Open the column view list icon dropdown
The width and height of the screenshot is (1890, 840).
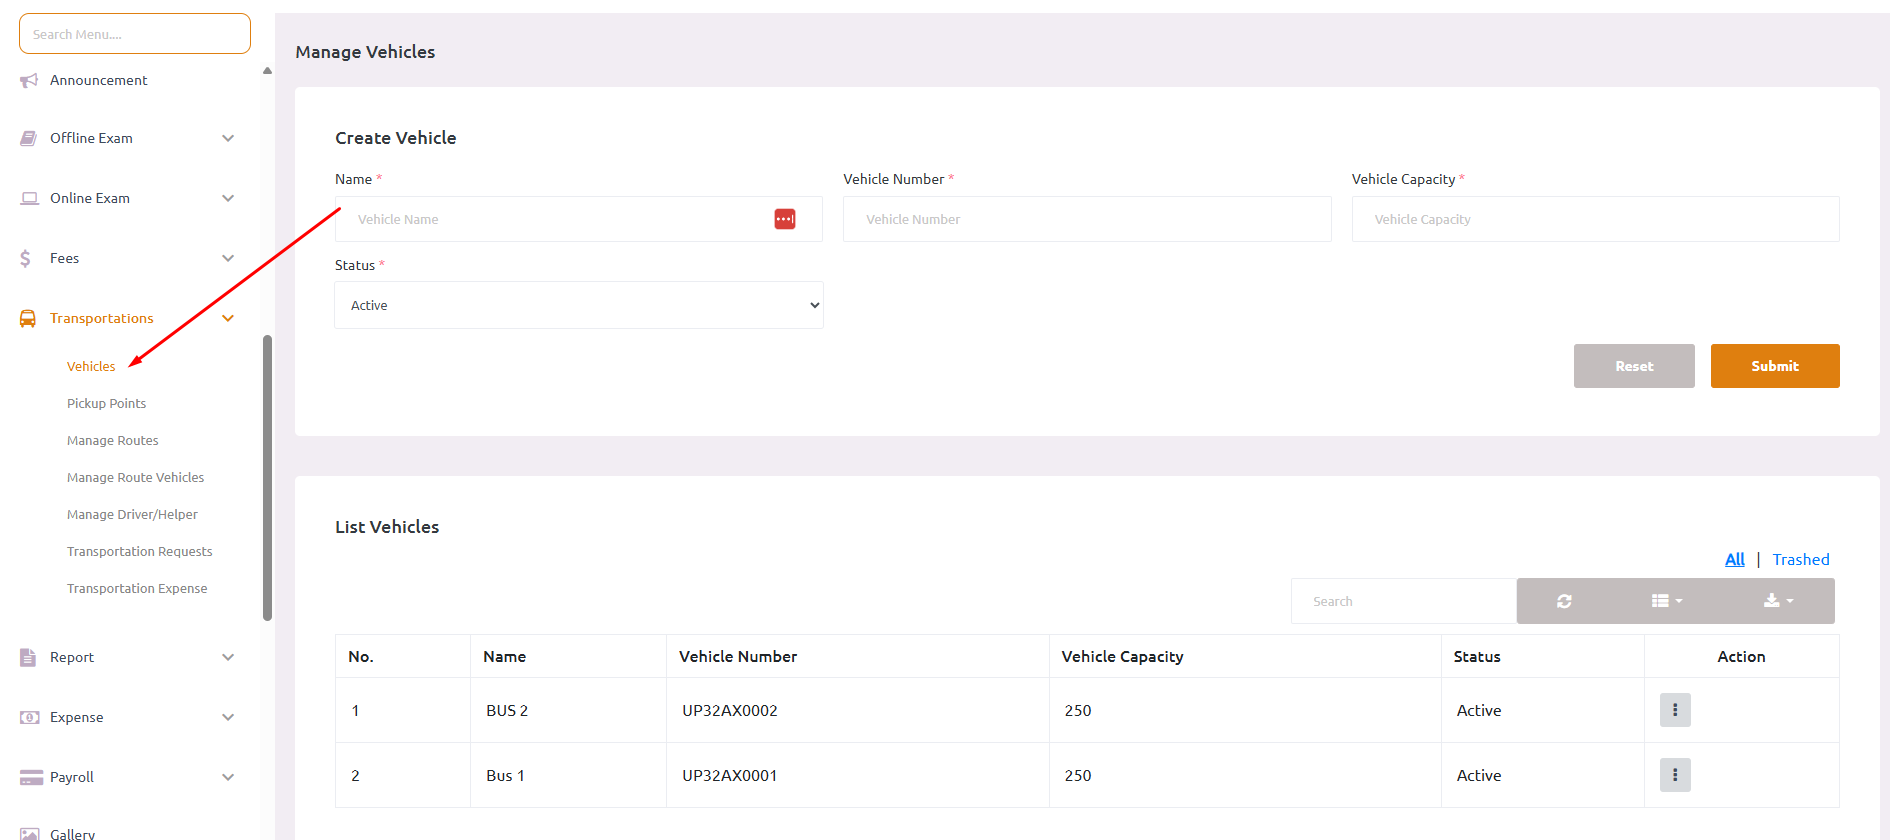(x=1666, y=601)
